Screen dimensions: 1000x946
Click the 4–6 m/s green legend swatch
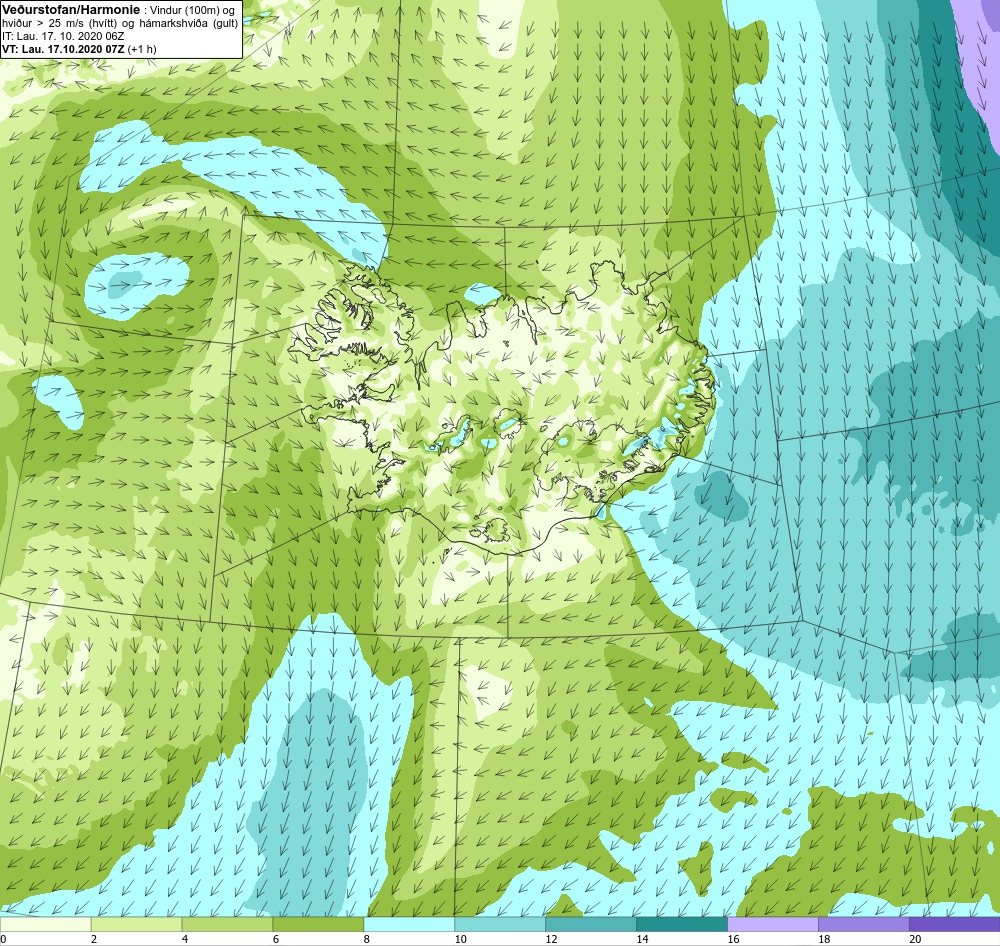(x=227, y=924)
